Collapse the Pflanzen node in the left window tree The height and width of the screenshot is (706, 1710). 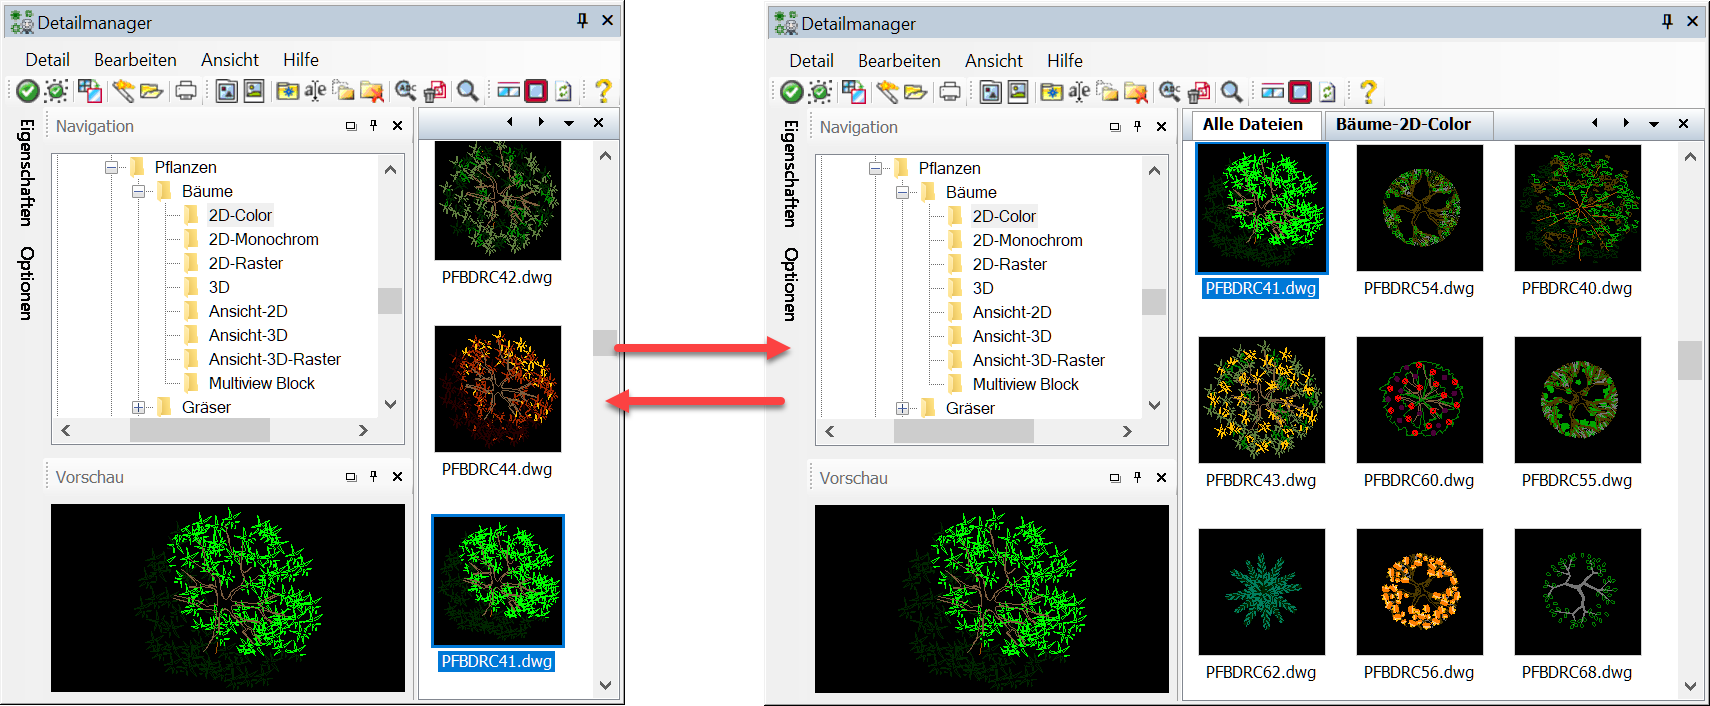coord(112,167)
